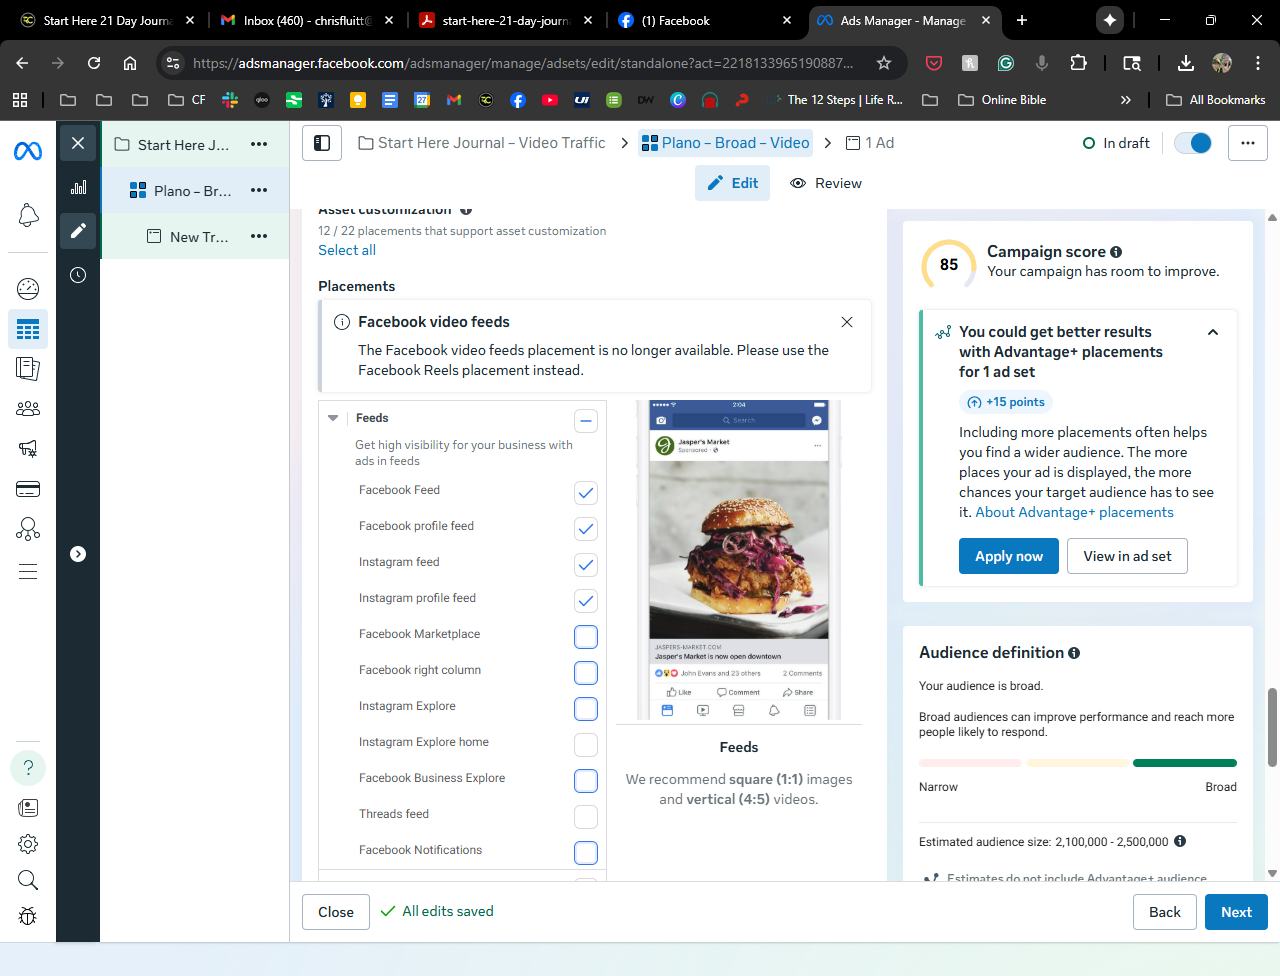Toggle the side panel layout icon

(x=322, y=143)
